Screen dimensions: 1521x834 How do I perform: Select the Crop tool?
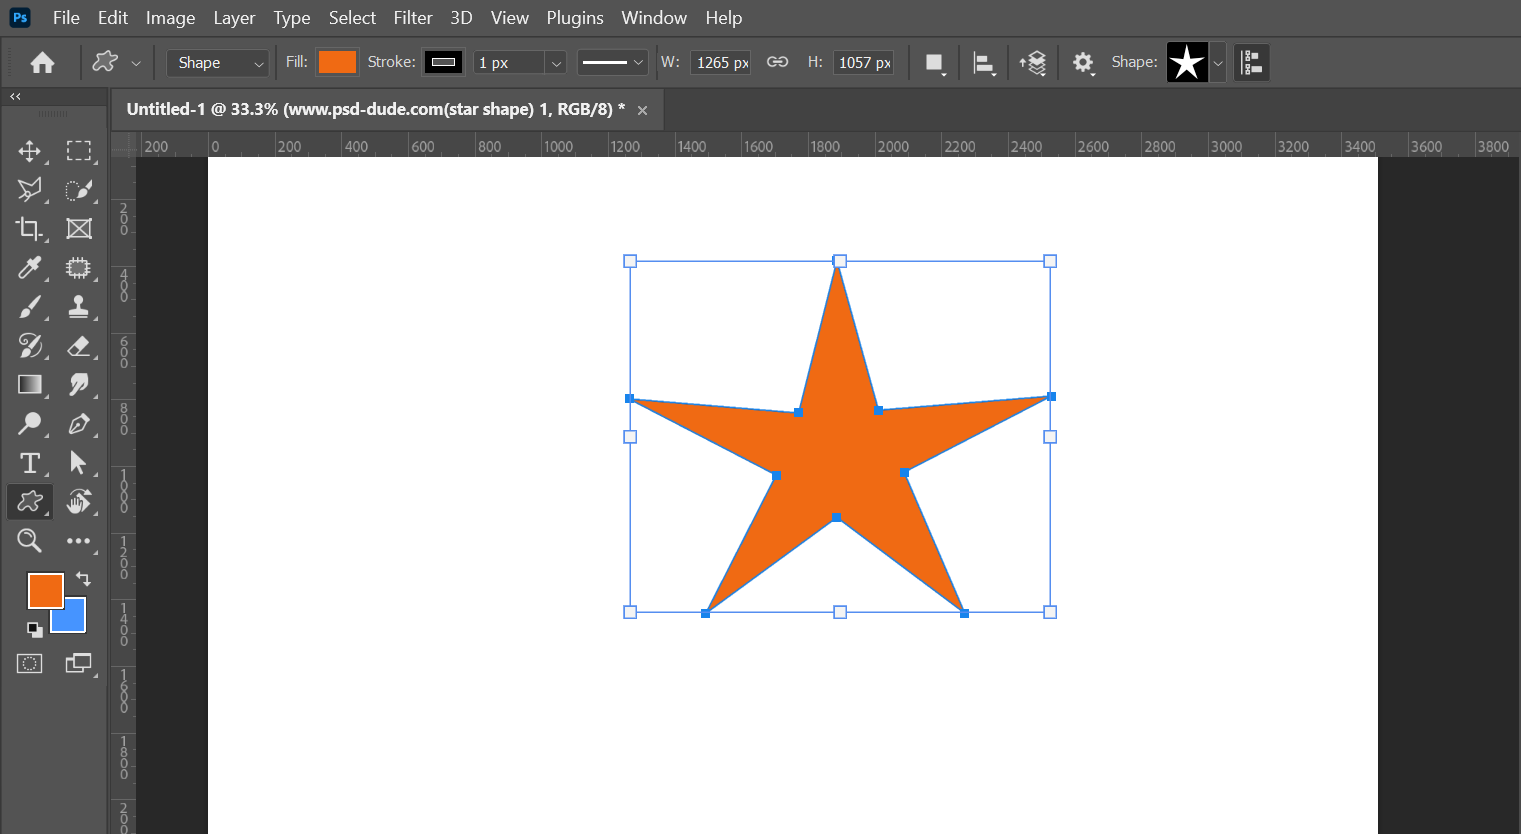29,229
